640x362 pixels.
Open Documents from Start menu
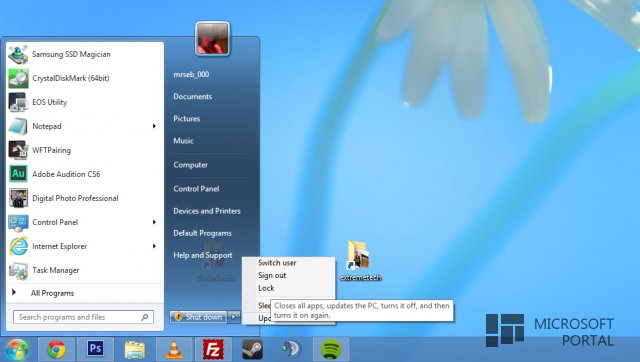pos(193,97)
